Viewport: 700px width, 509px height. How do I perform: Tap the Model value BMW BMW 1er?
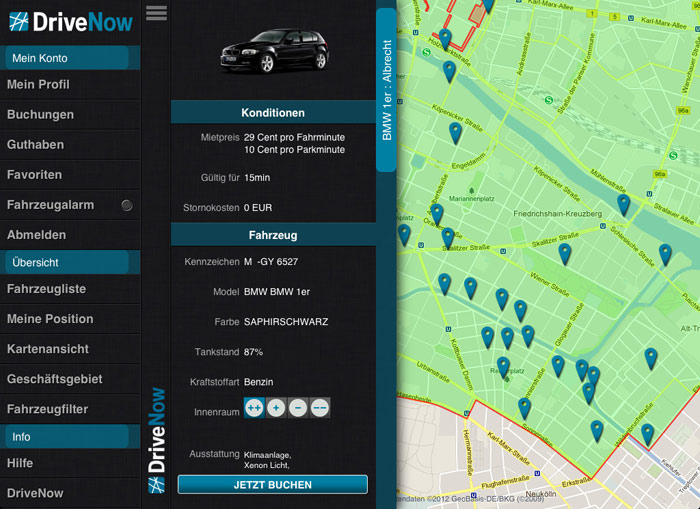(x=277, y=292)
